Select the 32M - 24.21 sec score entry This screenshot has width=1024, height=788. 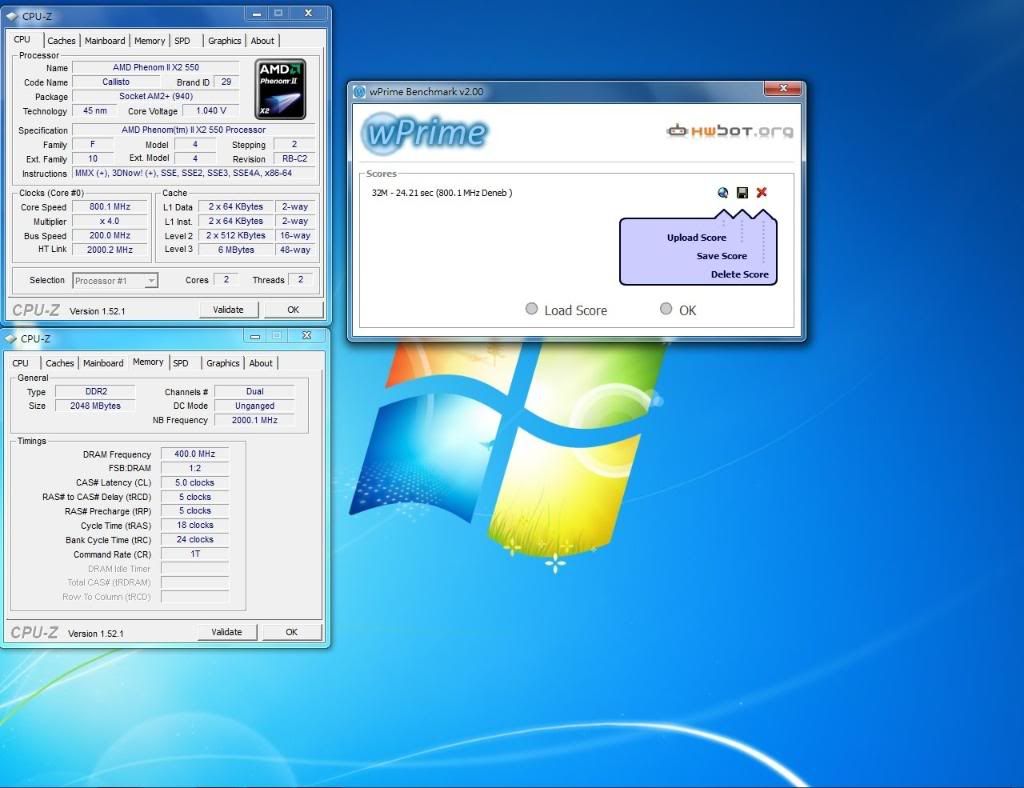(x=441, y=193)
